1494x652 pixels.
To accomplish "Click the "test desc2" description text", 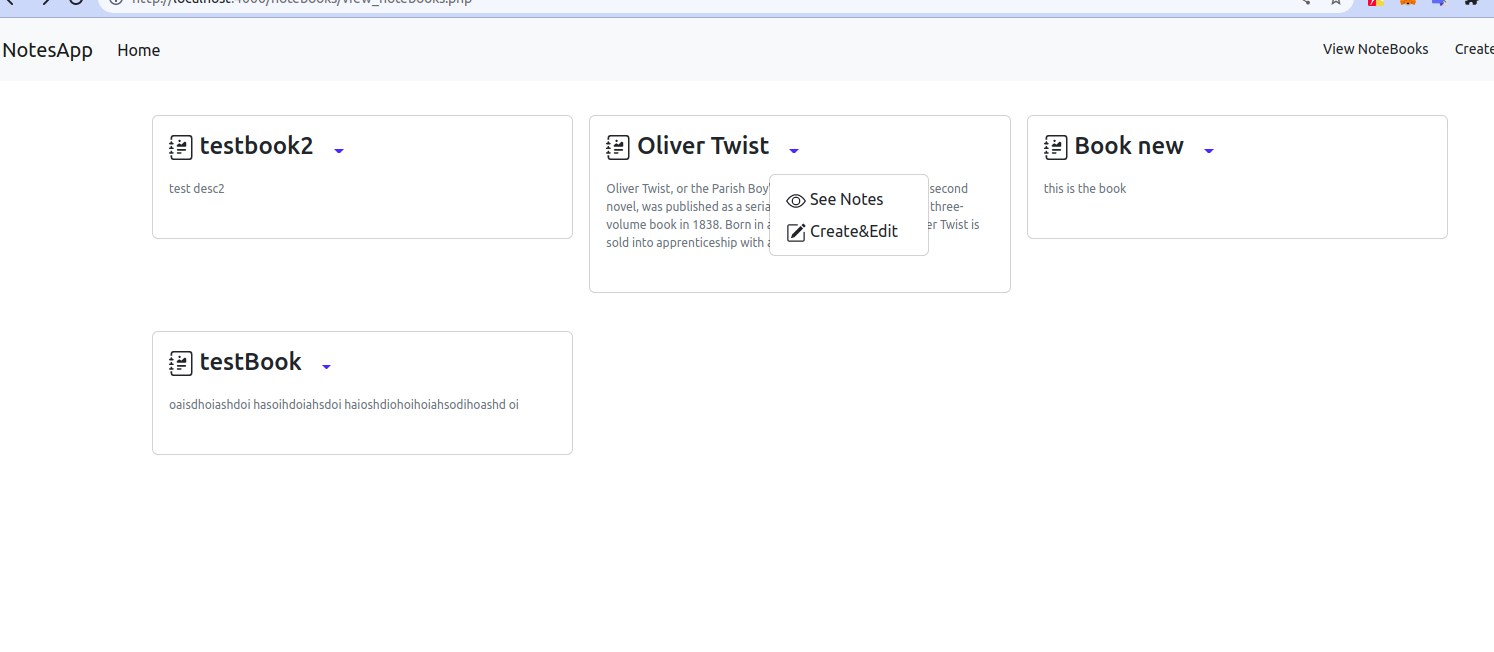I will tap(197, 188).
